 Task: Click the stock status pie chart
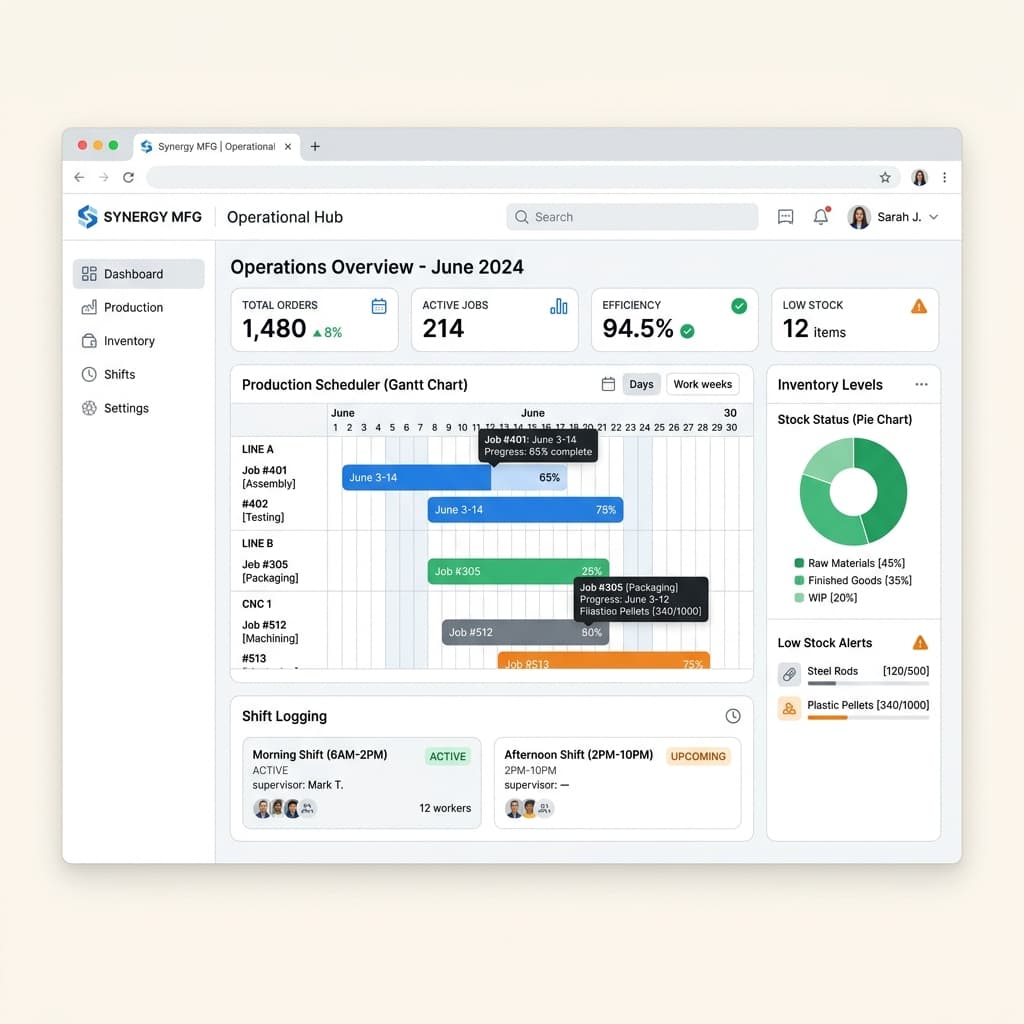click(853, 491)
